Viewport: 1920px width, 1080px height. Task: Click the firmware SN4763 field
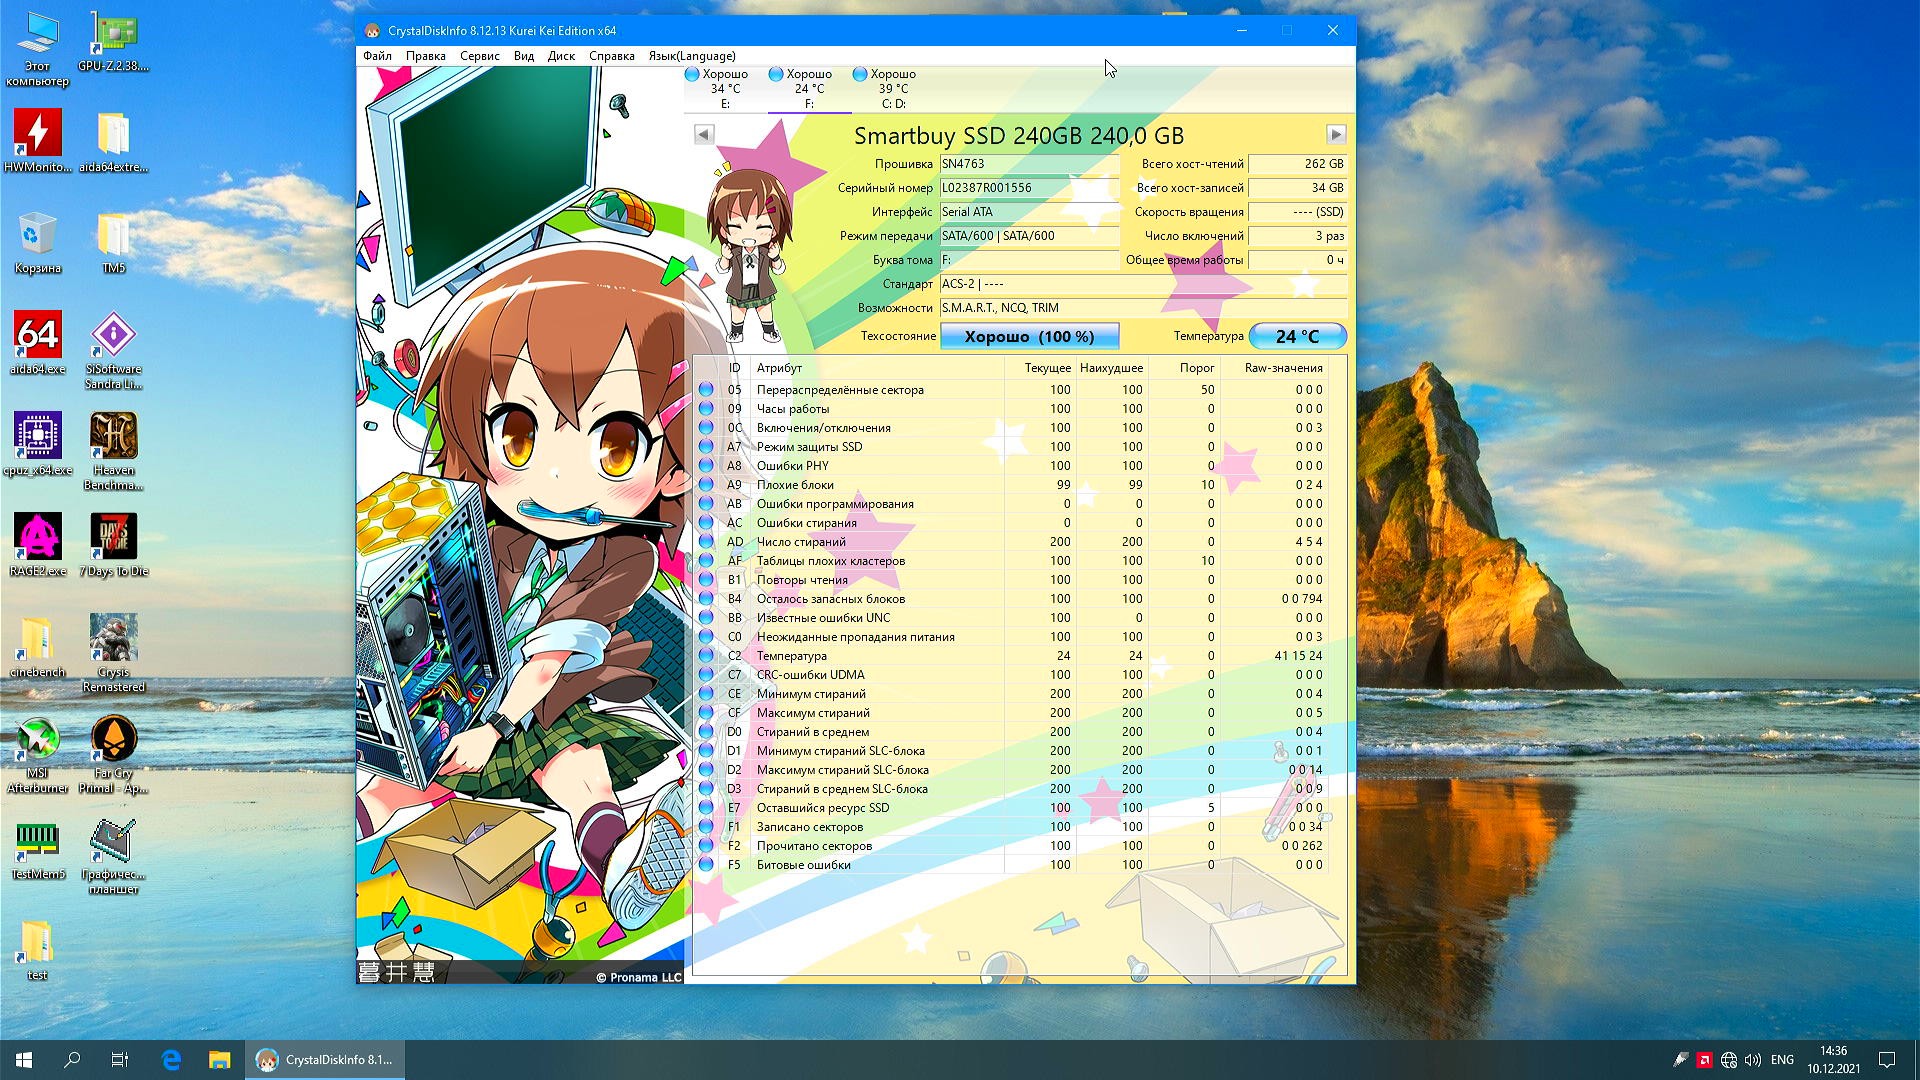(1028, 164)
